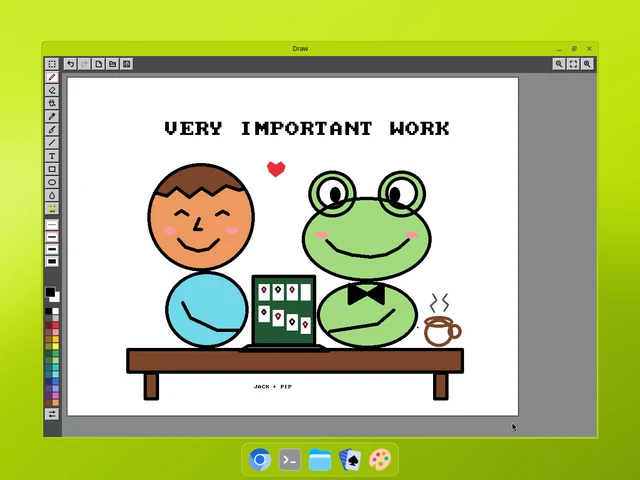Select the Rectangle shape tool
This screenshot has height=480, width=640.
click(52, 169)
